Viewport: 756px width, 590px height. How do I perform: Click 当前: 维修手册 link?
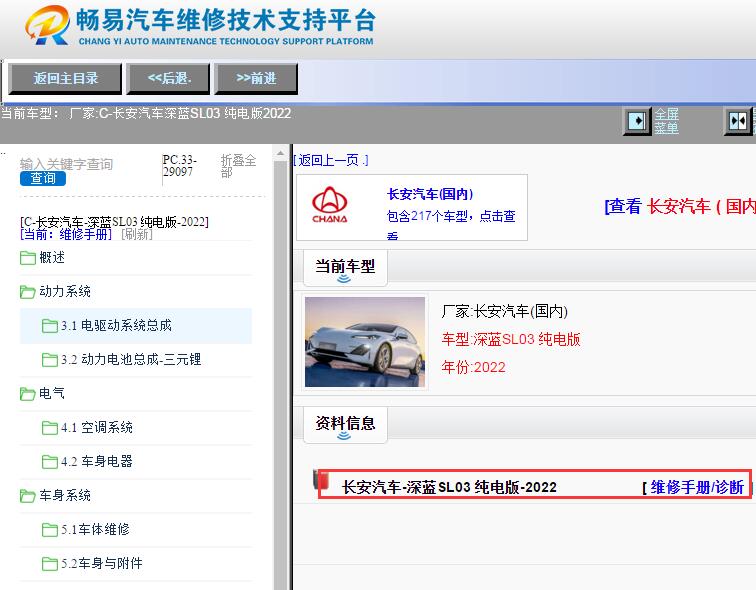66,234
